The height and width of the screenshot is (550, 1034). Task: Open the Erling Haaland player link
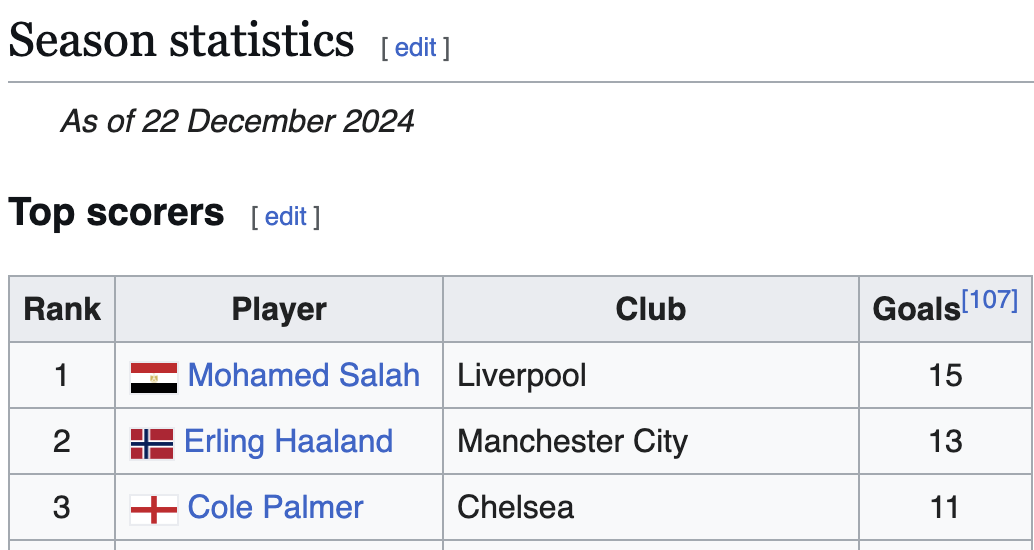(x=288, y=441)
